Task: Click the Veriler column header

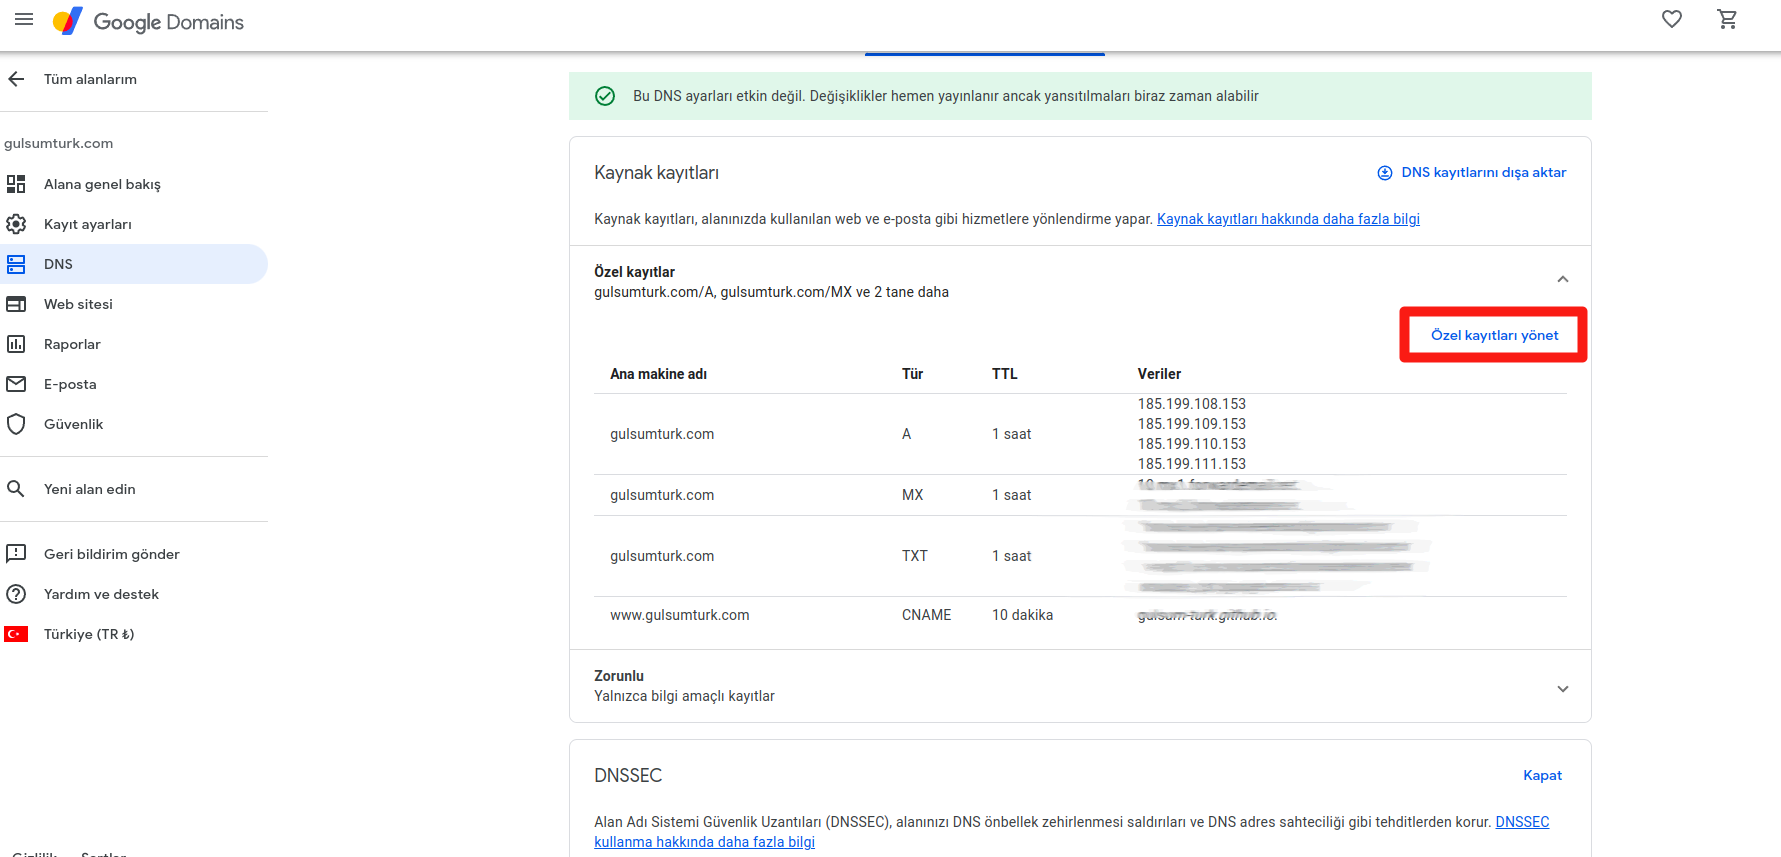Action: [x=1159, y=374]
